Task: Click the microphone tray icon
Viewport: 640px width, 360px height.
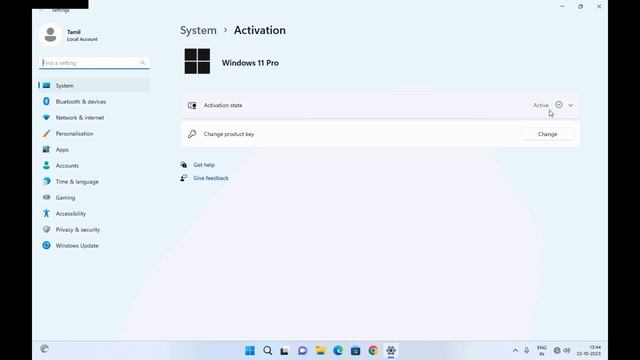Action: tap(527, 351)
